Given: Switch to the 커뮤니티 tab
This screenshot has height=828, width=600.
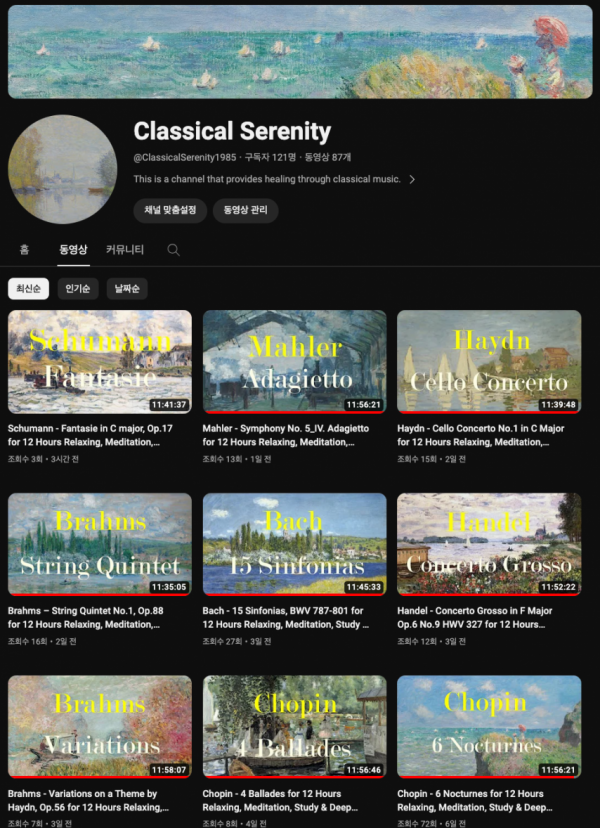Looking at the screenshot, I should [x=125, y=250].
